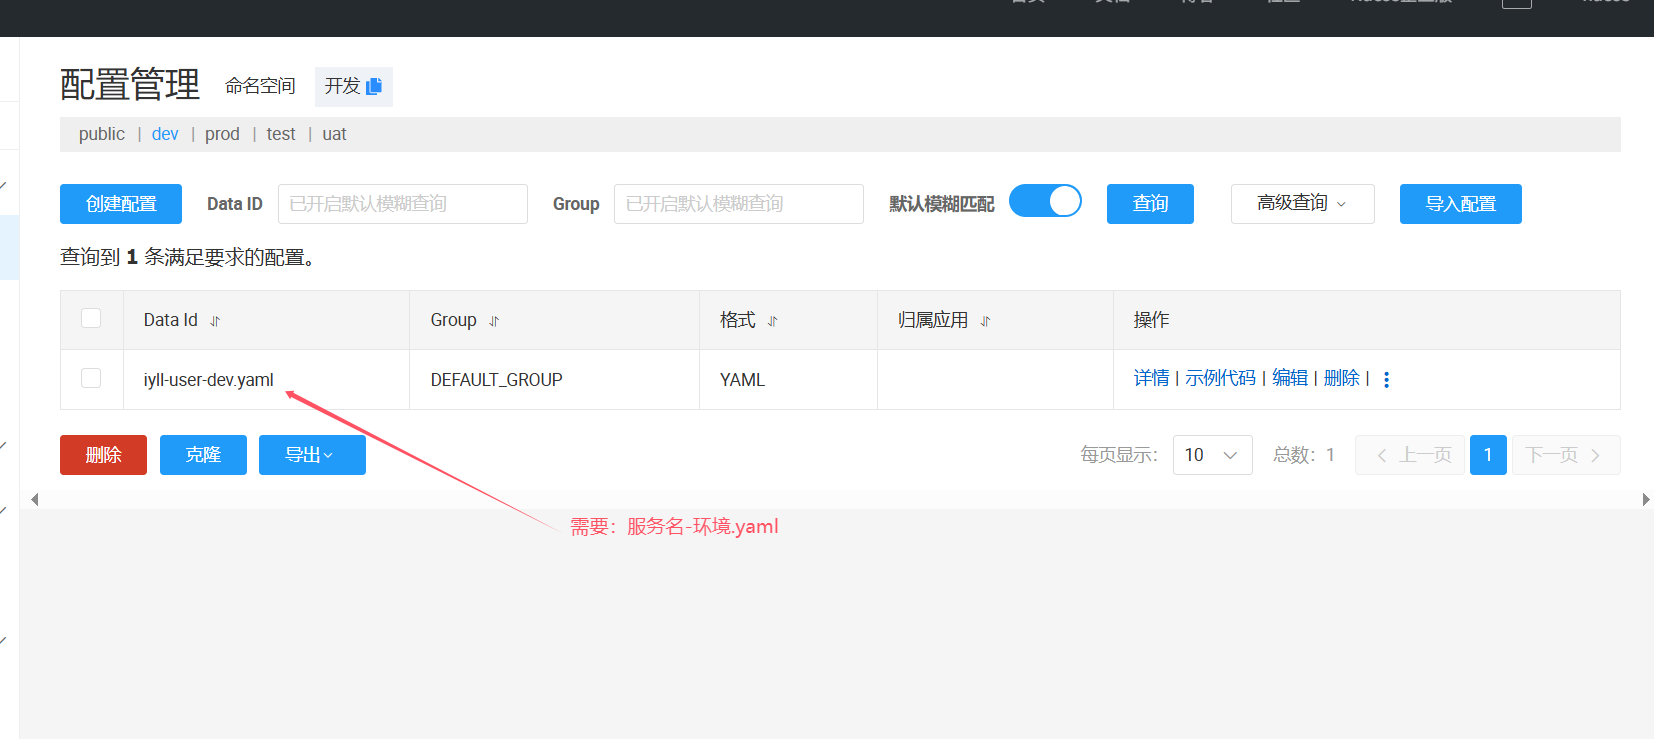Image resolution: width=1654 pixels, height=739 pixels.
Task: Select the iyll-user-dev.yaml row checkbox
Action: pos(91,378)
